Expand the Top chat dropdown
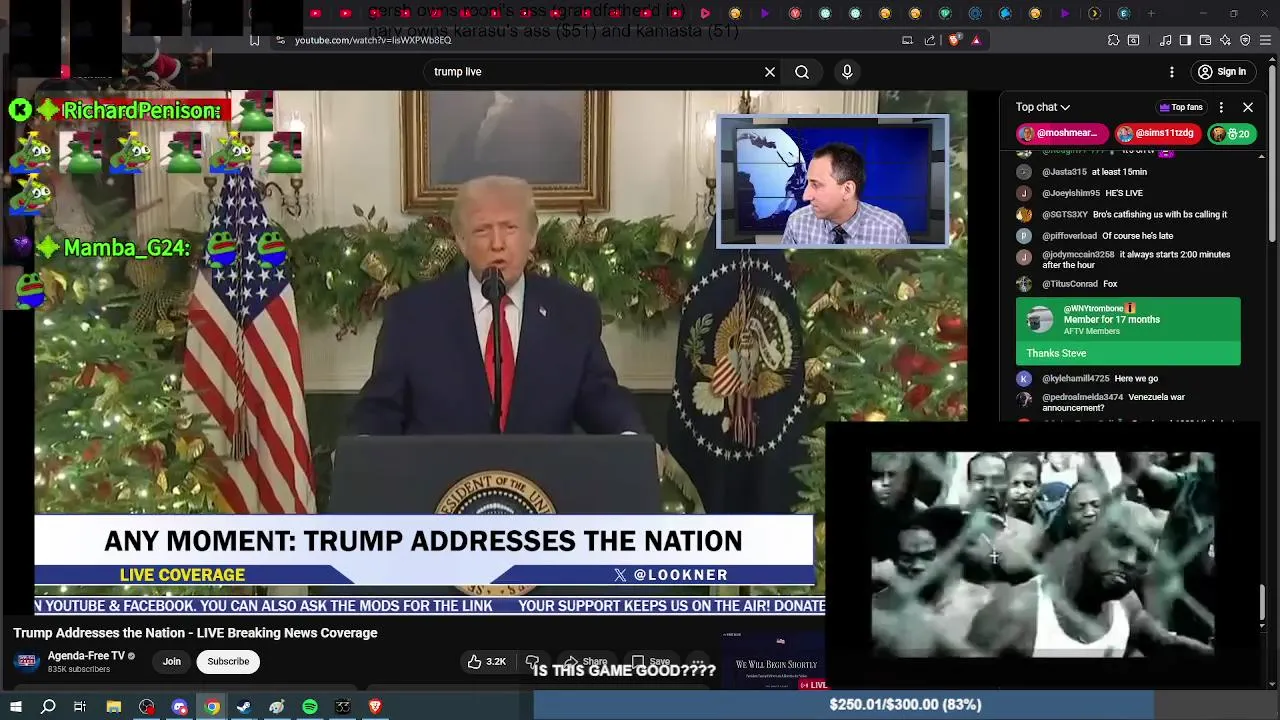The width and height of the screenshot is (1280, 720). tap(1043, 107)
